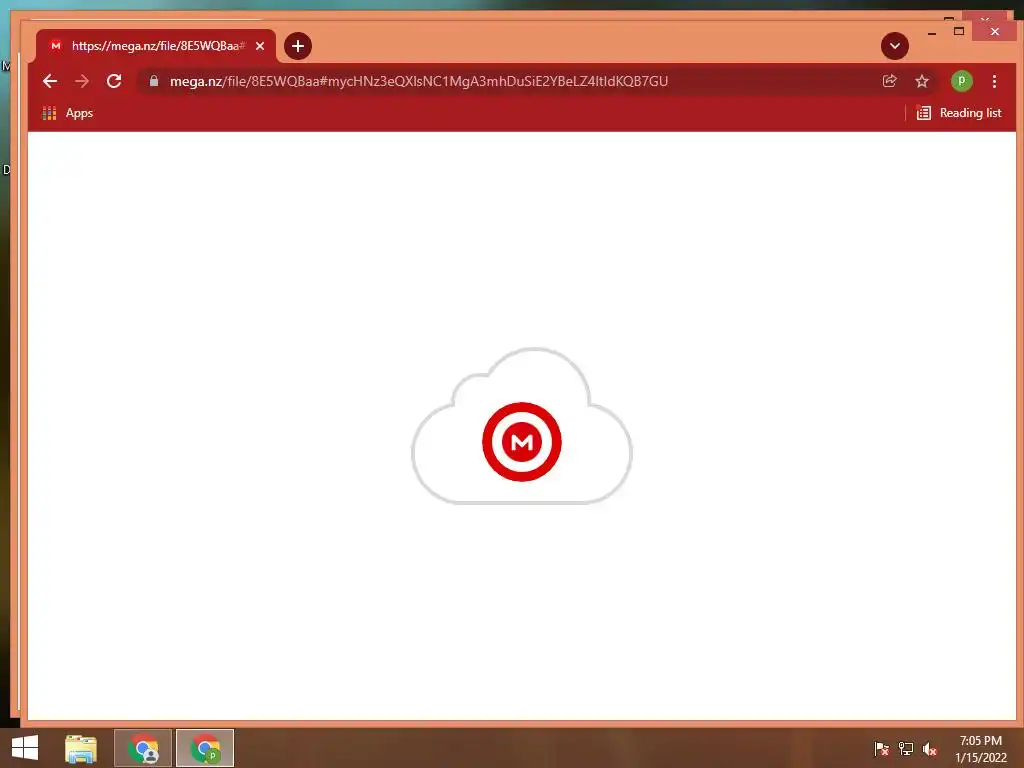This screenshot has height=768, width=1024.
Task: Open the Apps bookmarks shortcut
Action: point(68,113)
